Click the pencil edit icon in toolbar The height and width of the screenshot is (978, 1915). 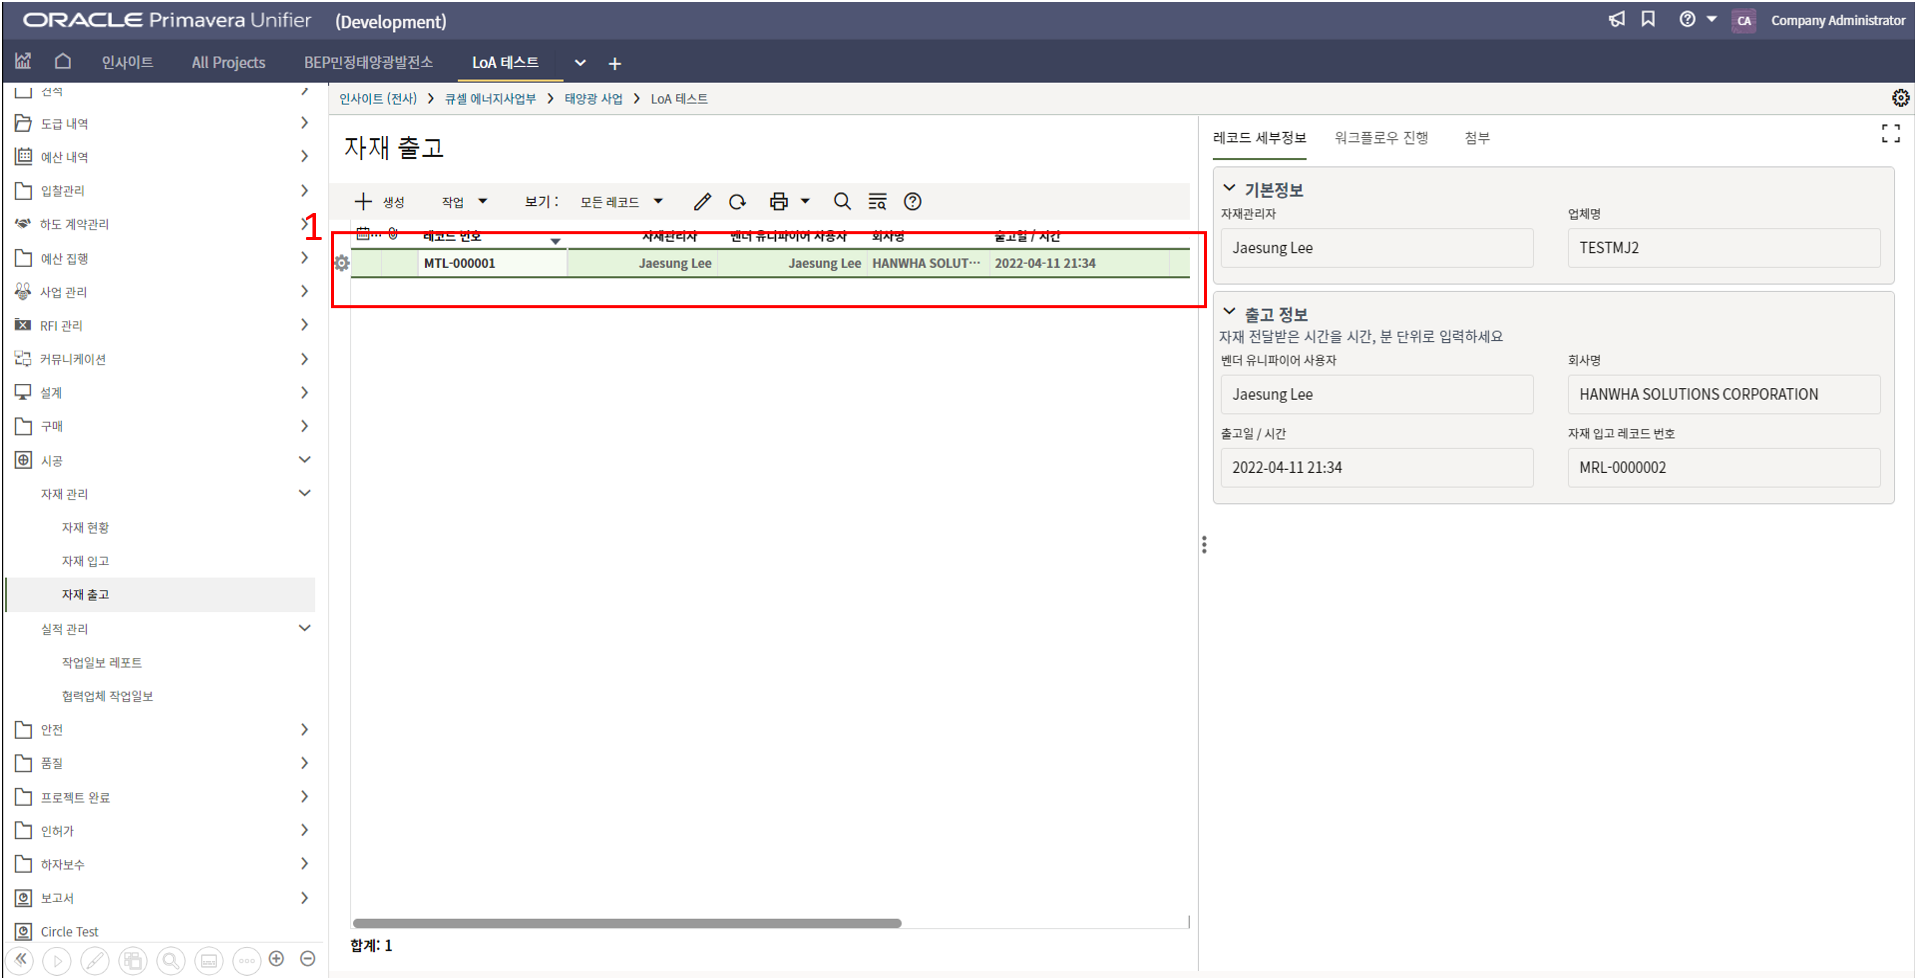[x=702, y=202]
